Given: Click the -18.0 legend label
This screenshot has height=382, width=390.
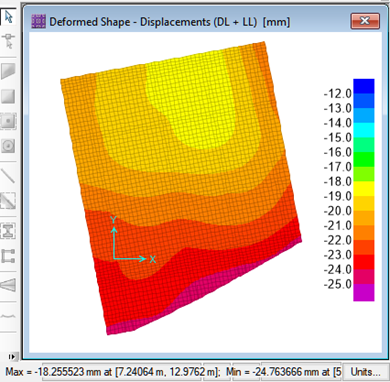Looking at the screenshot, I should 338,182.
